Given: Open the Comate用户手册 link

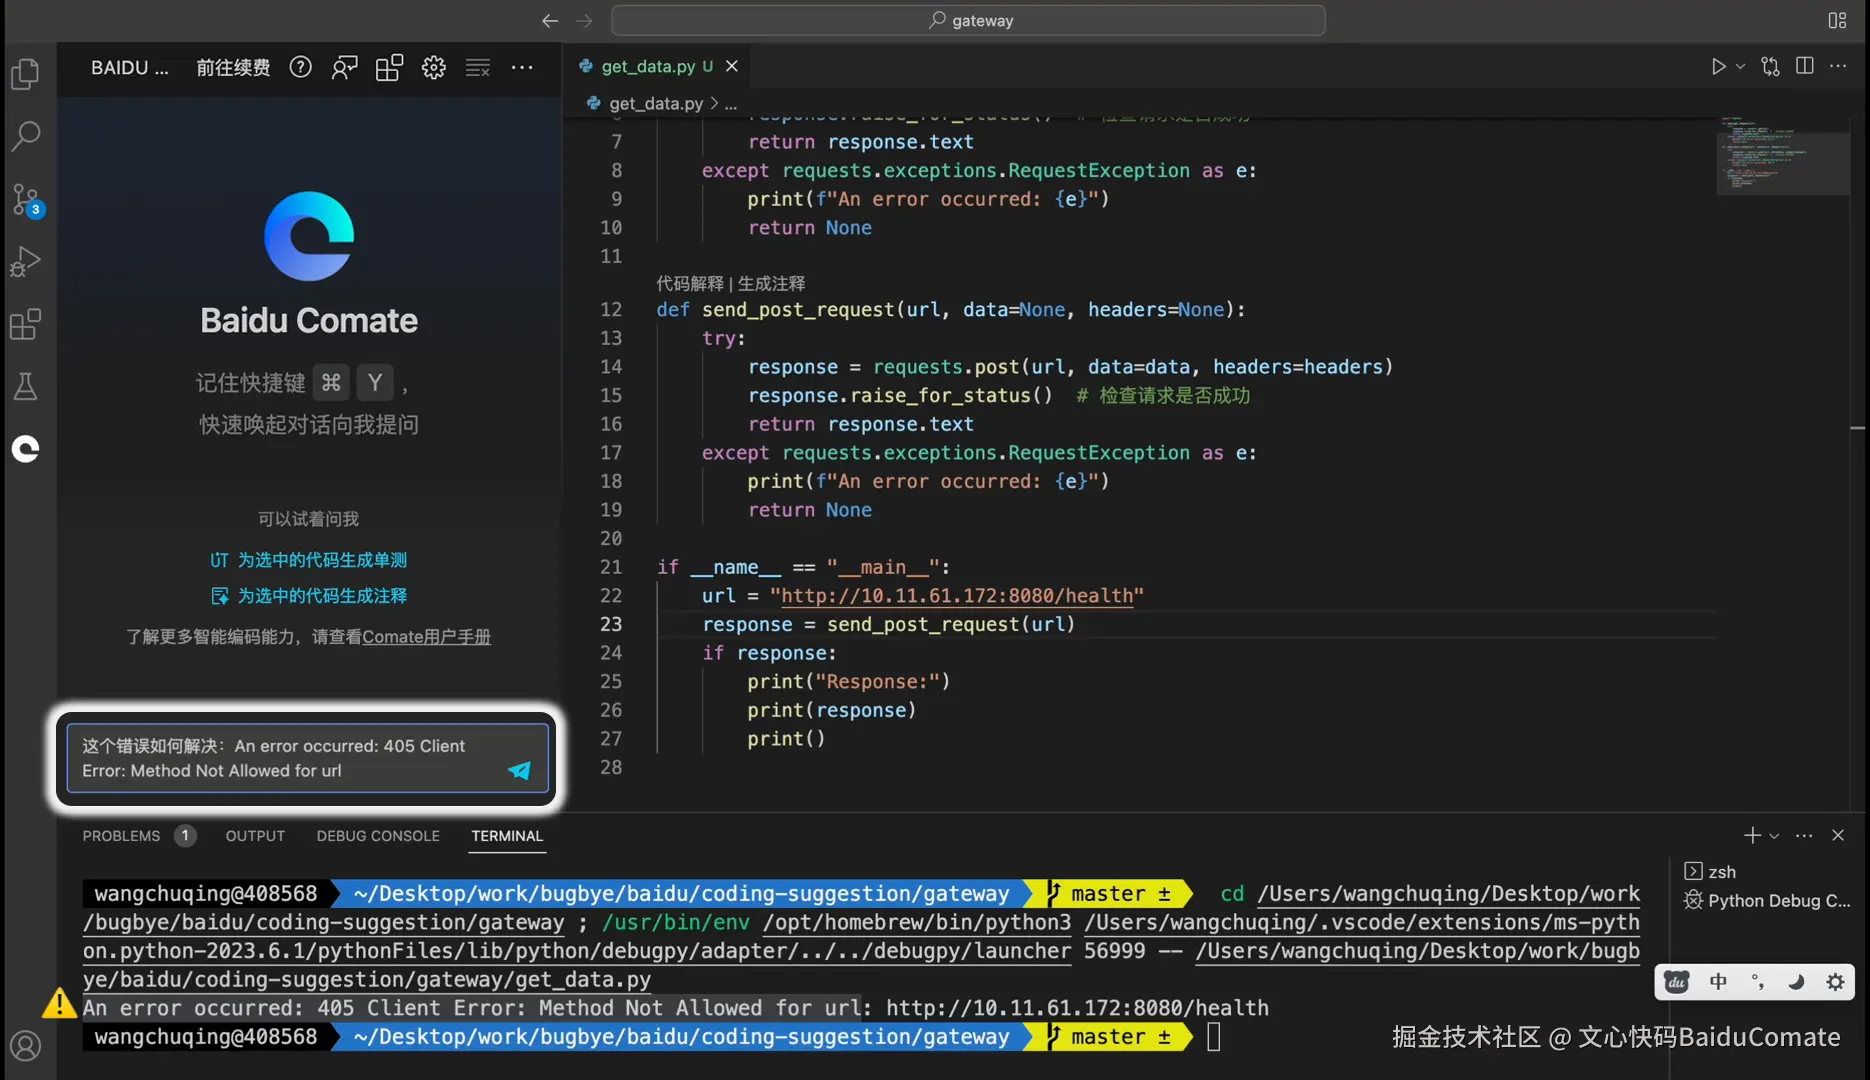Looking at the screenshot, I should 426,637.
